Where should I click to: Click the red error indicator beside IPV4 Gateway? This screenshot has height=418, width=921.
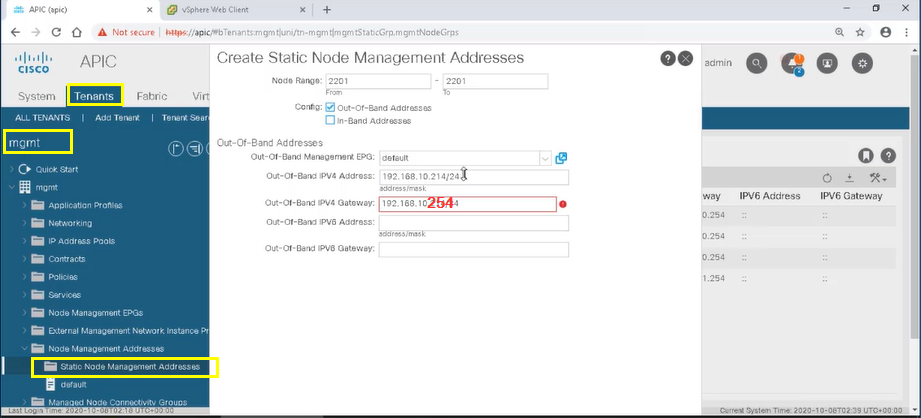point(563,204)
